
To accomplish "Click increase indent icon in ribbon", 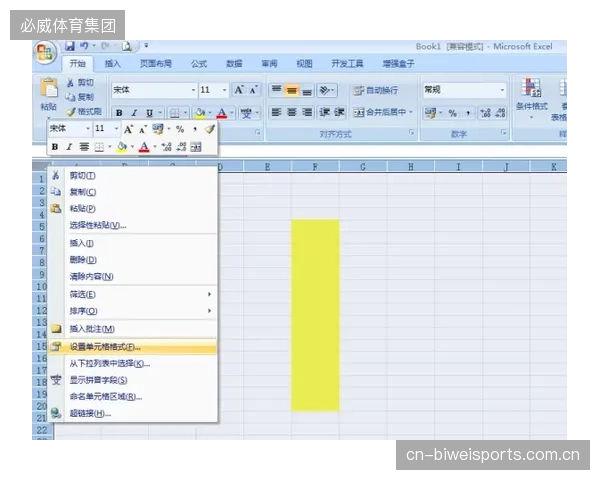I will tap(339, 112).
